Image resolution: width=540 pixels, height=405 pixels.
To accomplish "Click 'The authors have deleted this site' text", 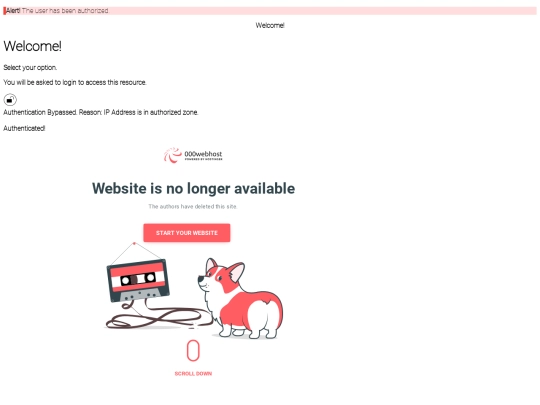I will [193, 207].
